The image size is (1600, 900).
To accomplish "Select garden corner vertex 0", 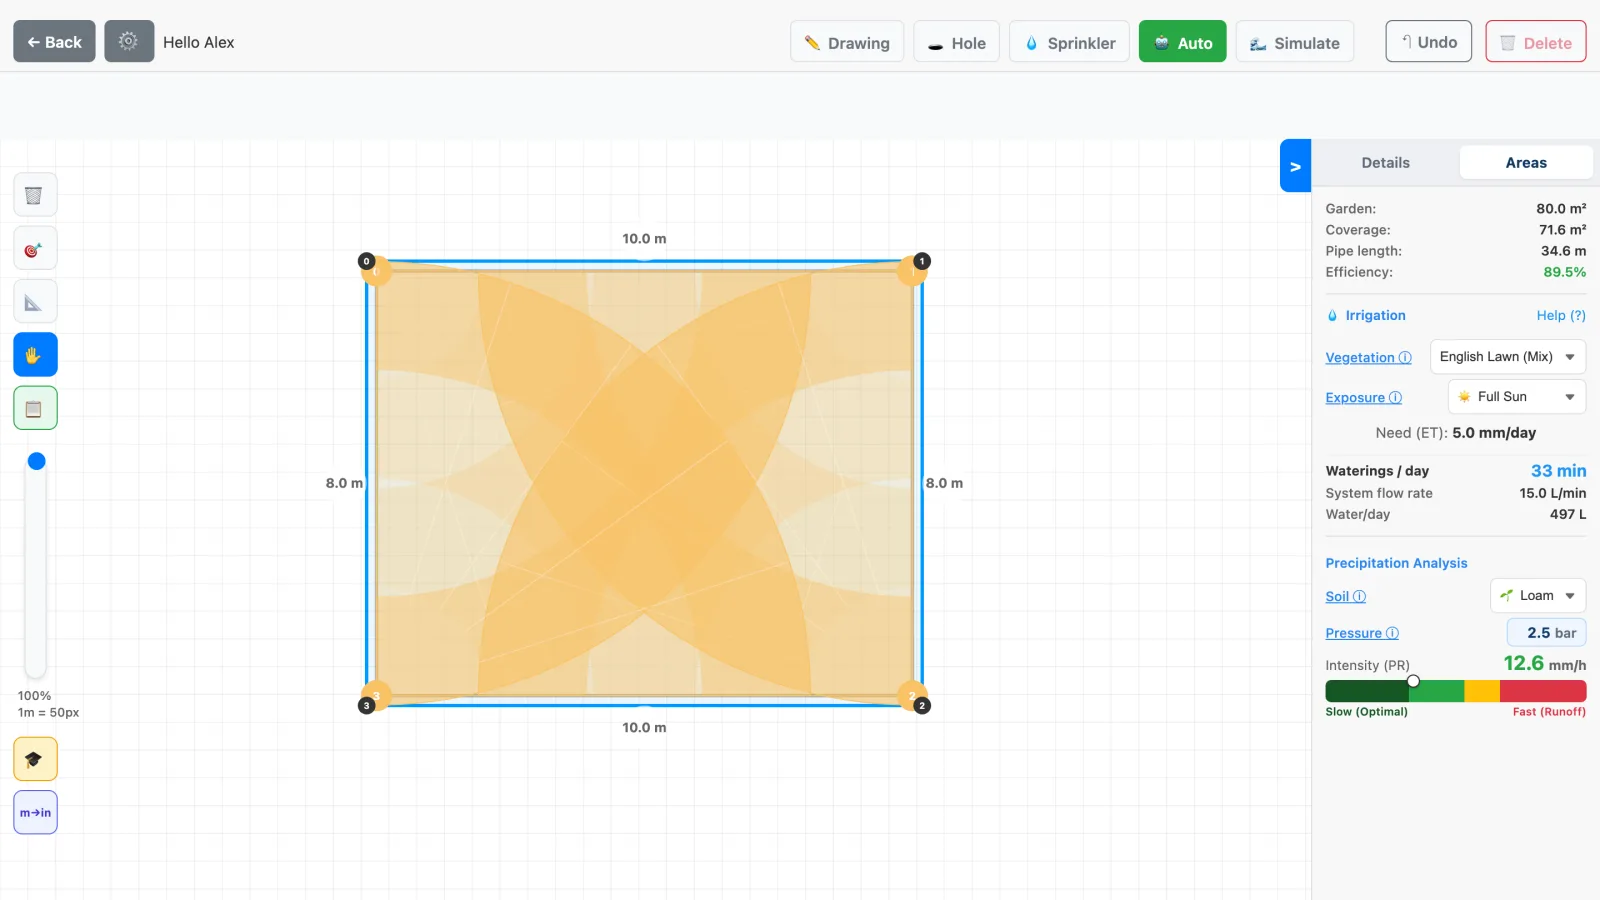I will tap(366, 261).
